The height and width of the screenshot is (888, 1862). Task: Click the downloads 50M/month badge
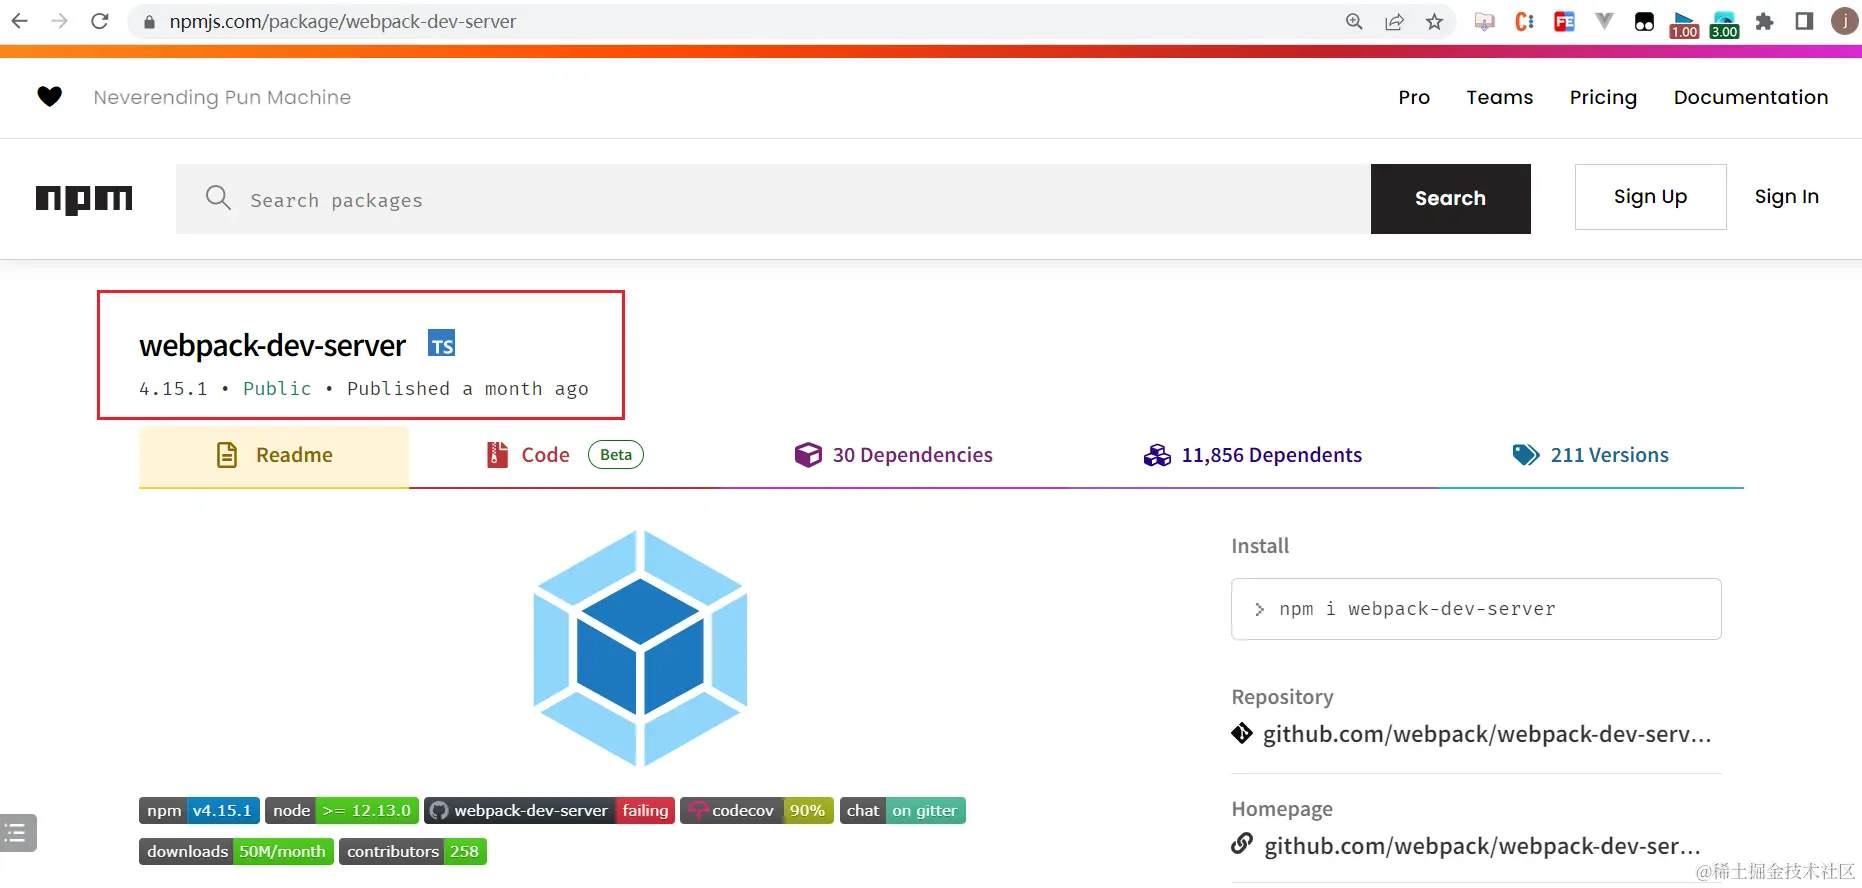[236, 851]
